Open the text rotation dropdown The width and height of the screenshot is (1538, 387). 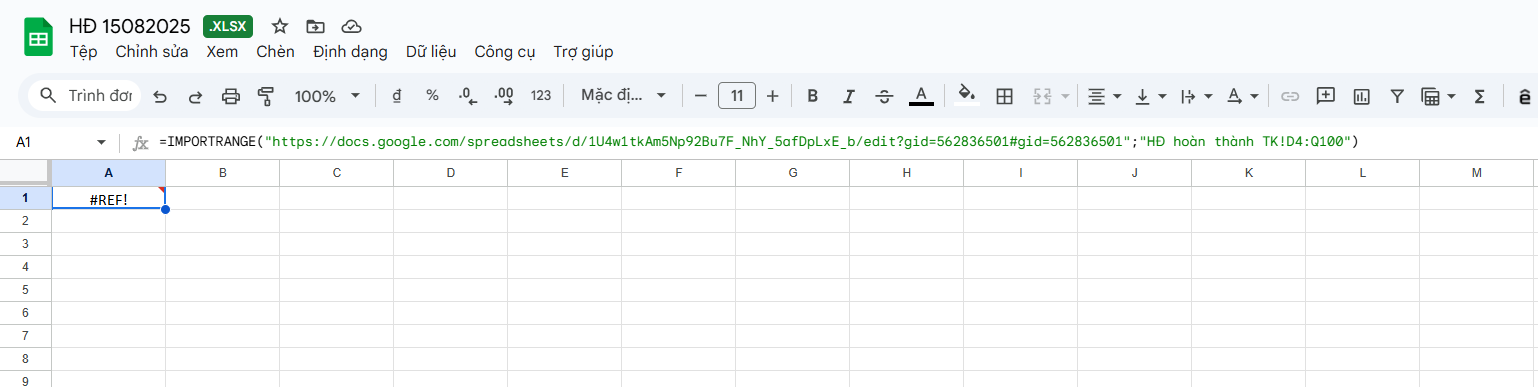tap(1242, 96)
